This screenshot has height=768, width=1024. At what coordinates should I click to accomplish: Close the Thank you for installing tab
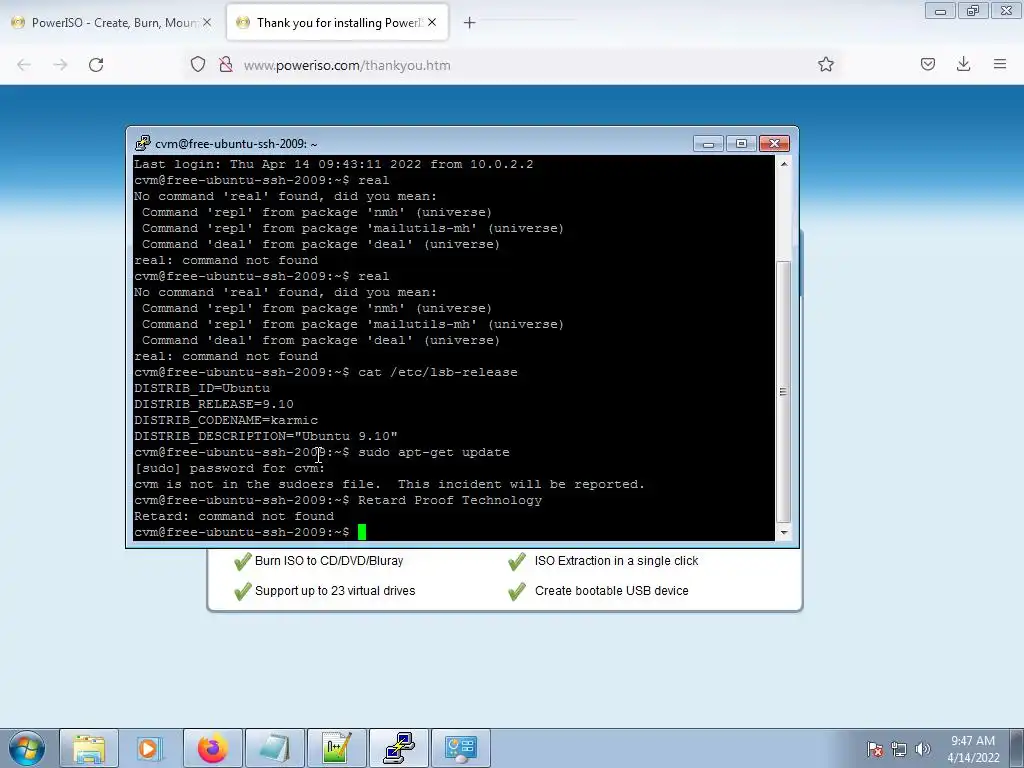432,23
